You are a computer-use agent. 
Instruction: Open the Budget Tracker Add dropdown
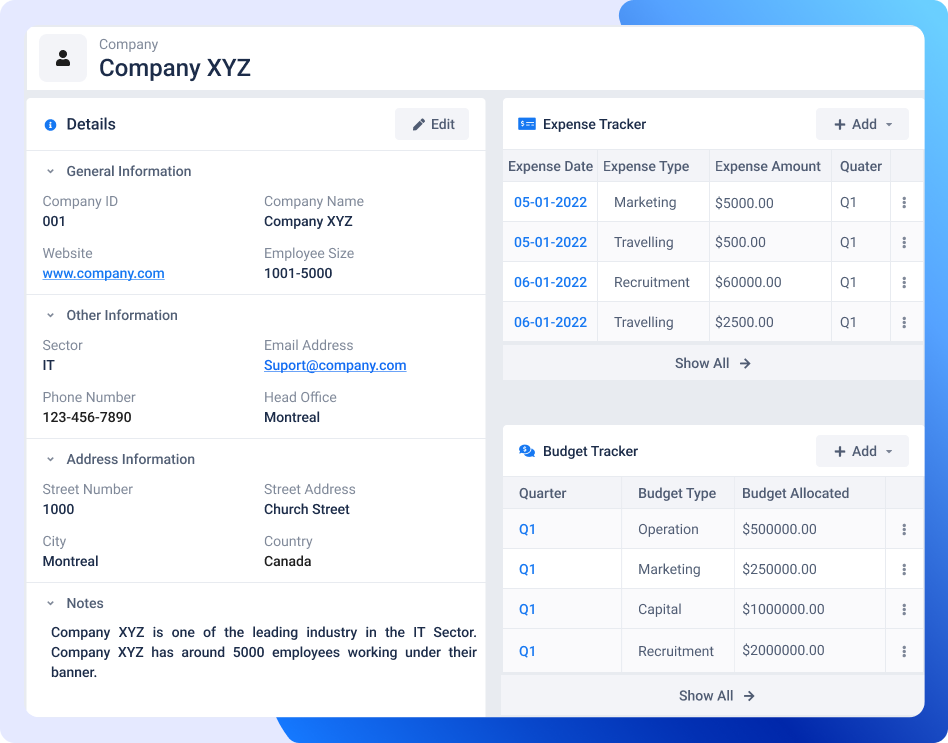coord(862,451)
